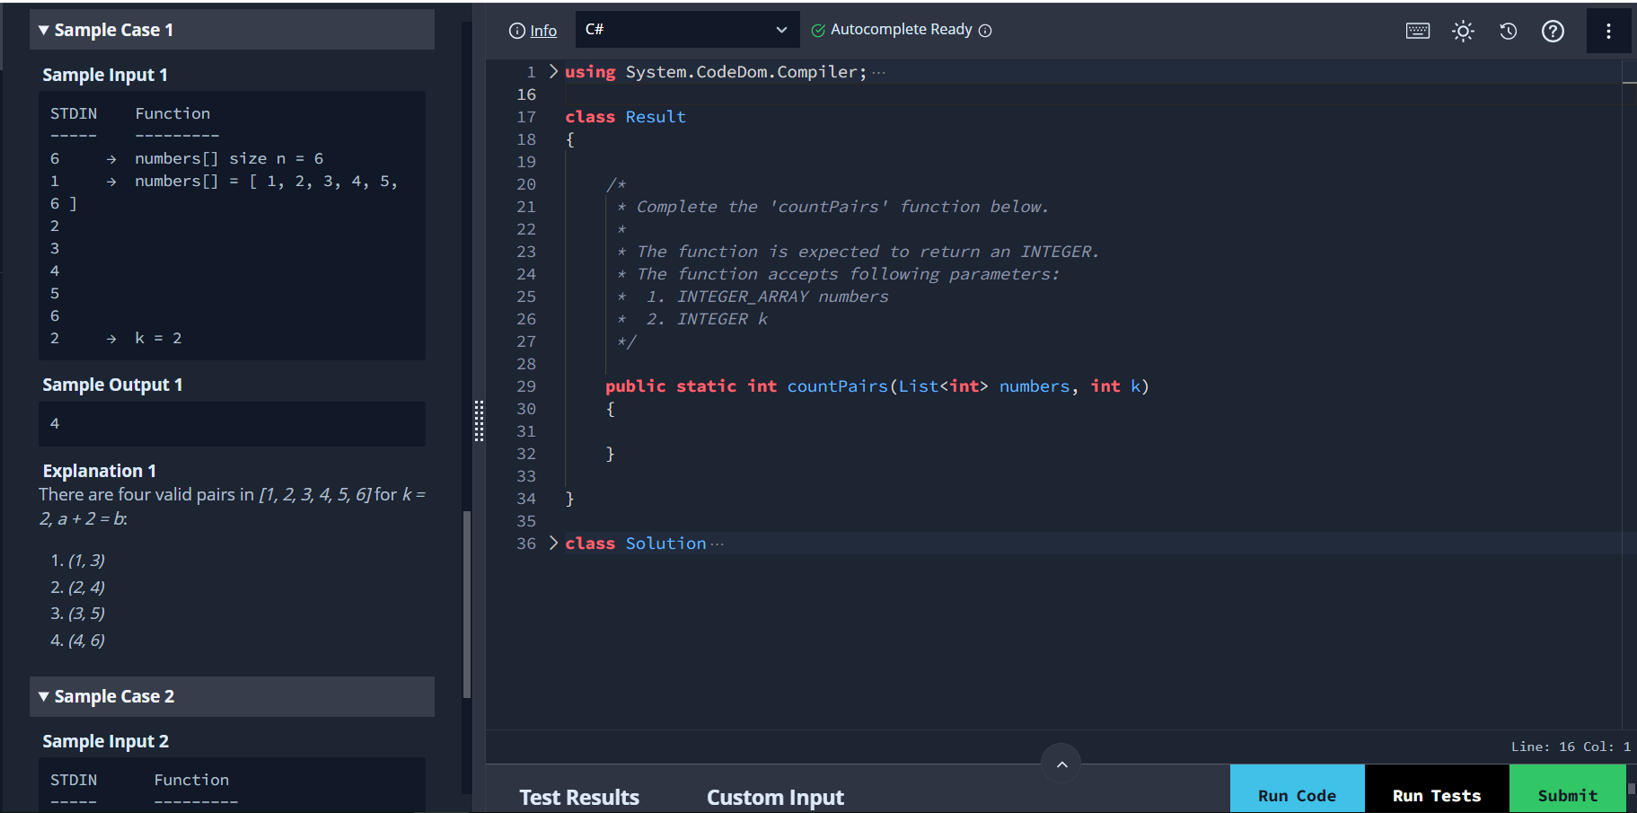Screen dimensions: 1637x813
Task: Click the Run Tests button
Action: pos(1437,790)
